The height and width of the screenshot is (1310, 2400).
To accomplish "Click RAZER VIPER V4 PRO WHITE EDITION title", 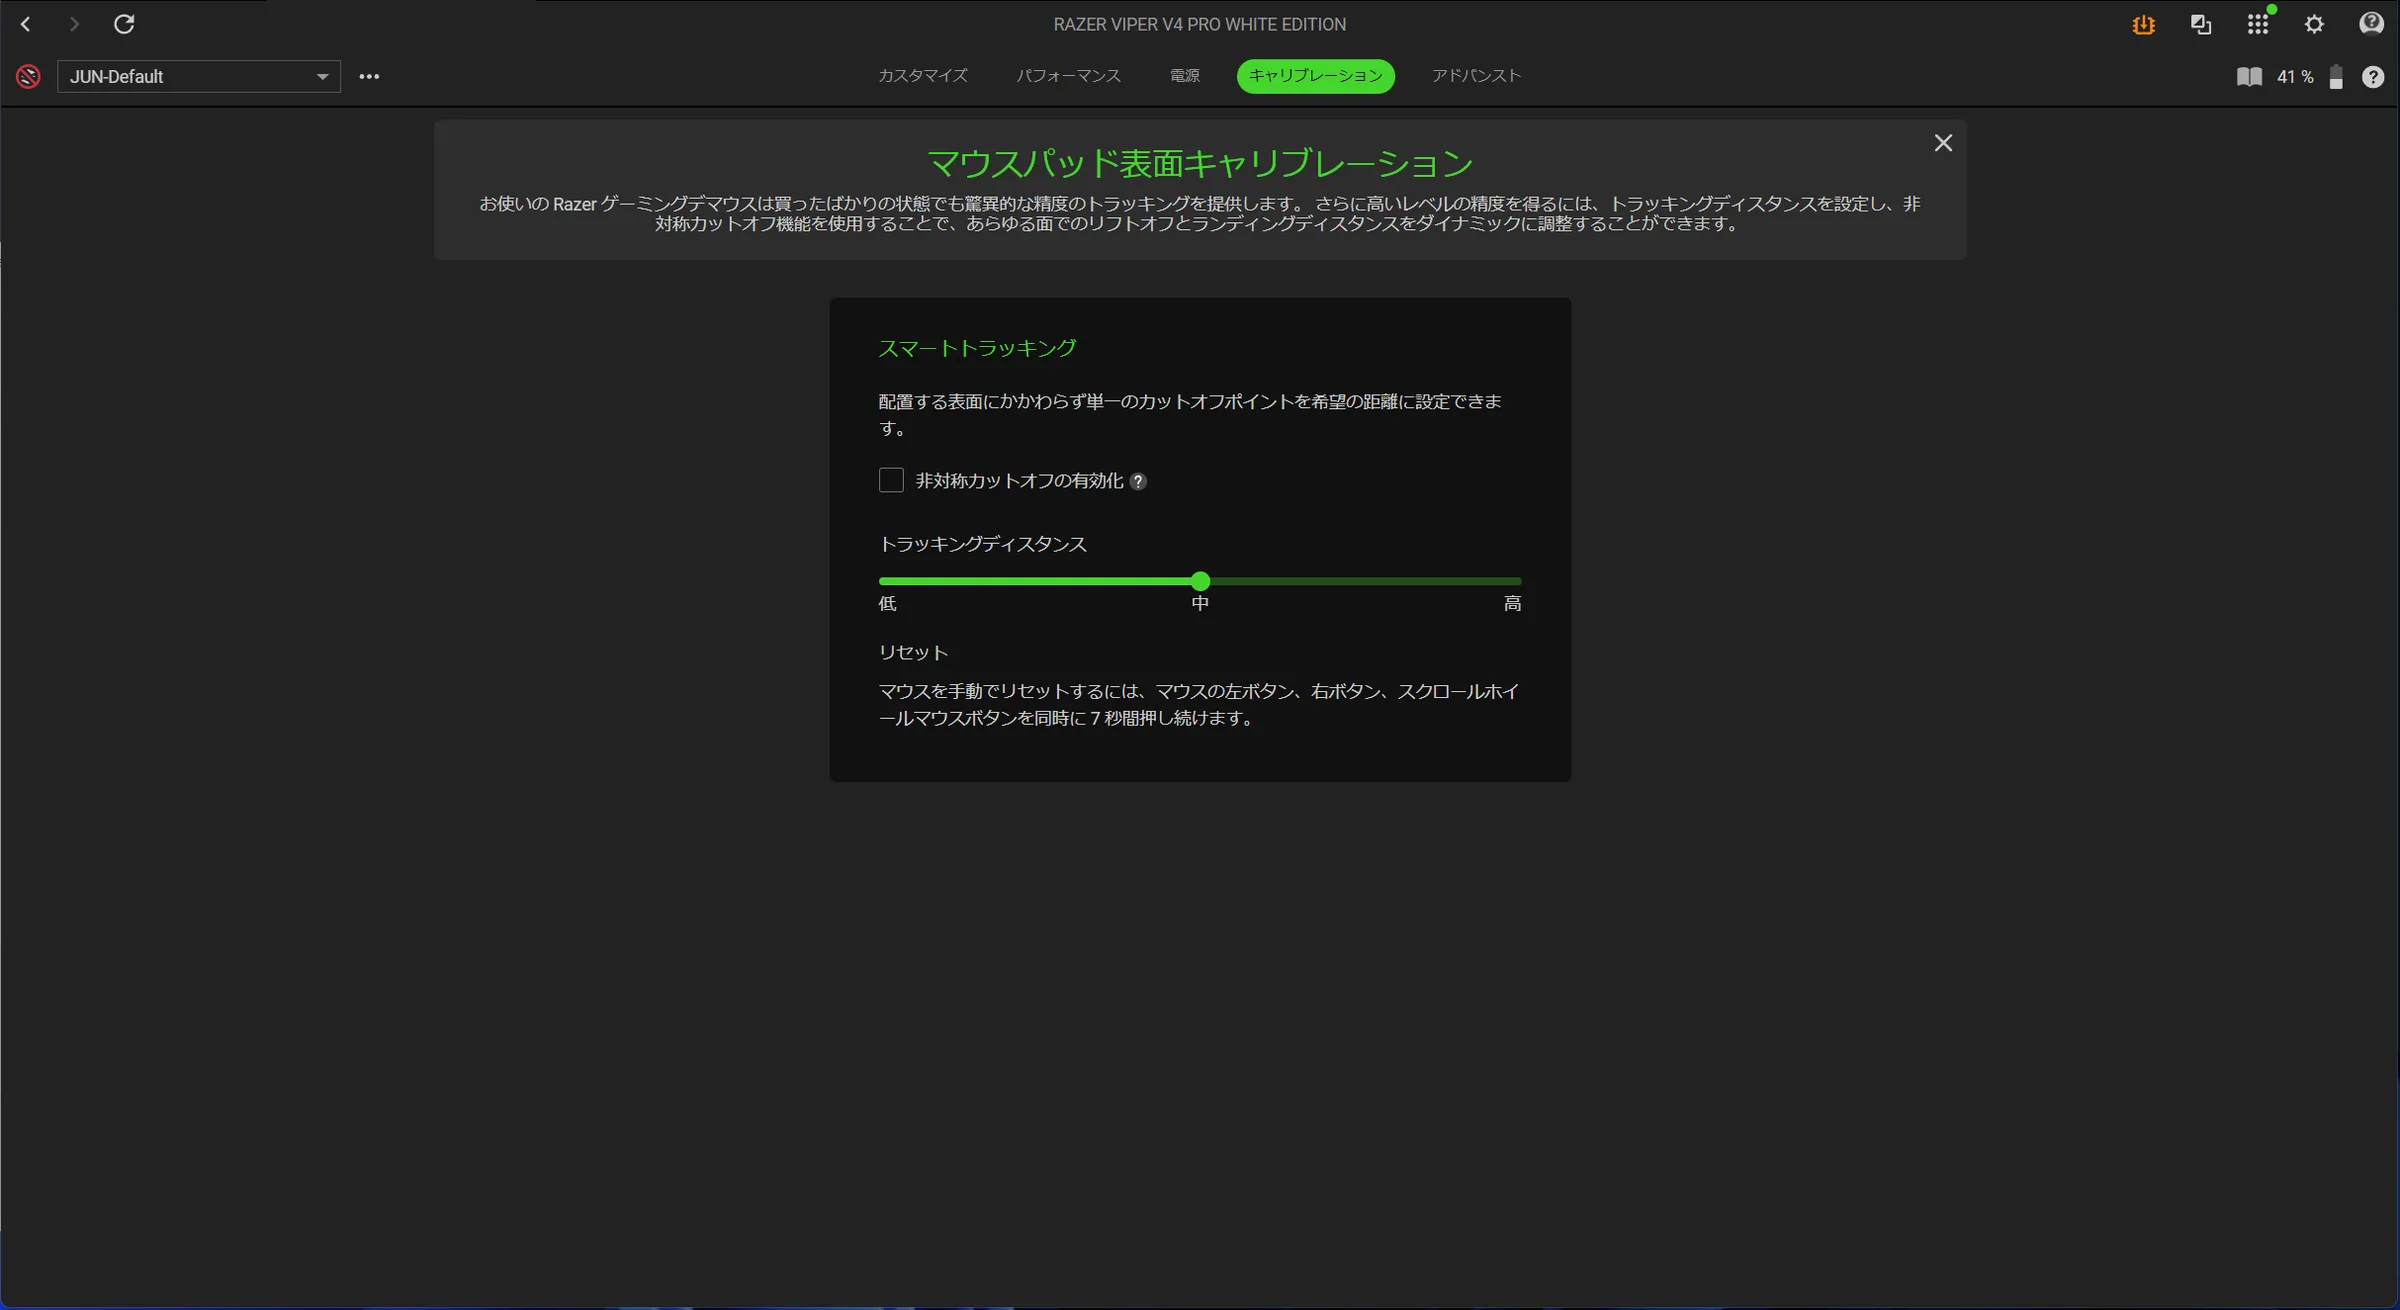I will point(1200,24).
